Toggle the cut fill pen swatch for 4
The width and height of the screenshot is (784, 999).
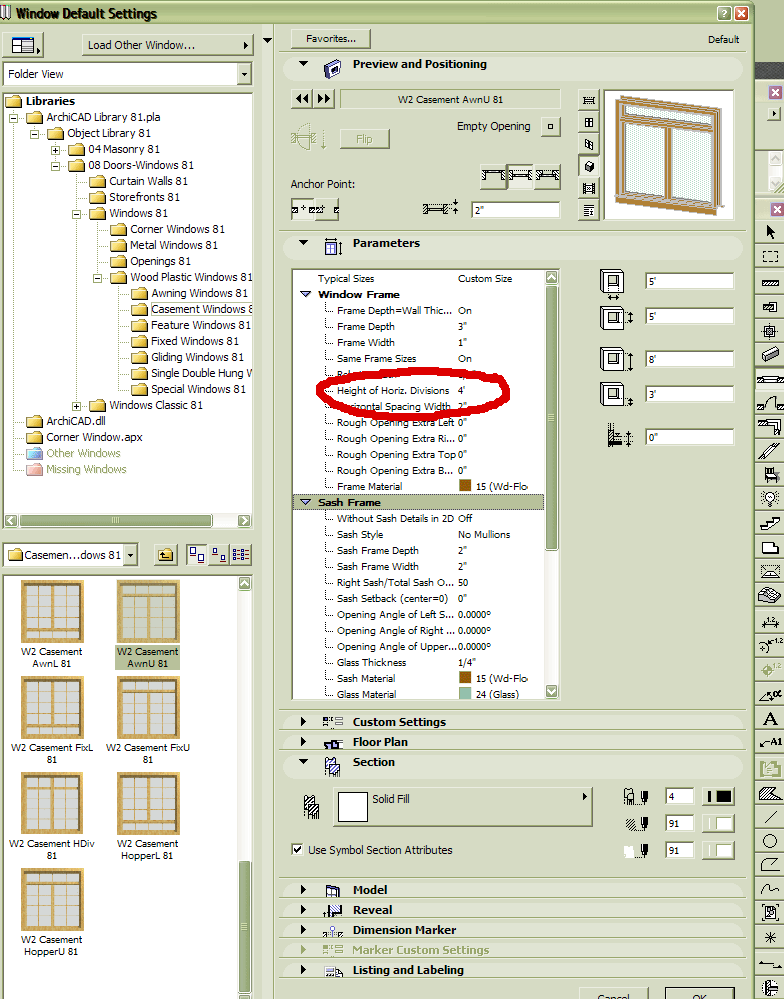718,796
